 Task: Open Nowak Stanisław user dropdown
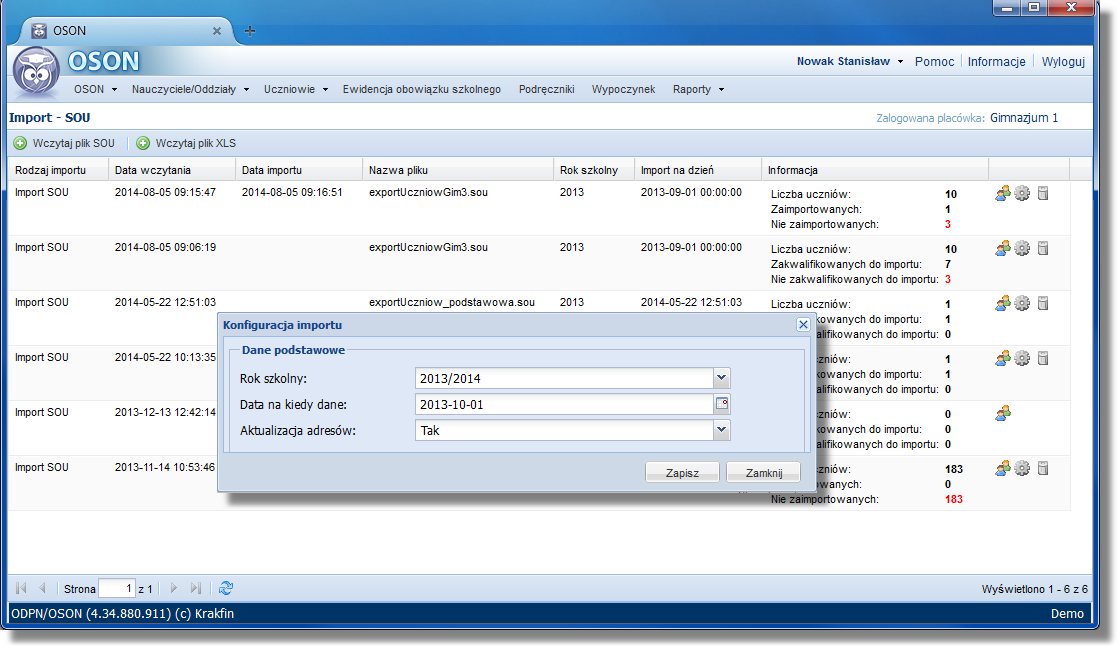[850, 61]
